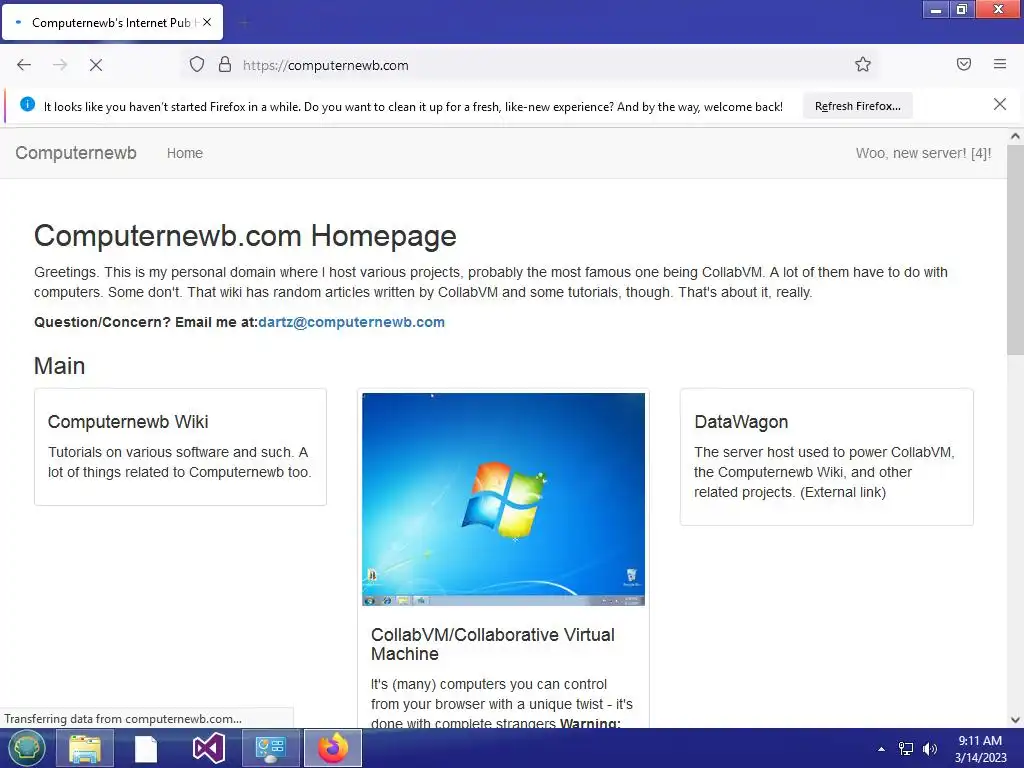
Task: Restore down the Firefox window
Action: (961, 10)
